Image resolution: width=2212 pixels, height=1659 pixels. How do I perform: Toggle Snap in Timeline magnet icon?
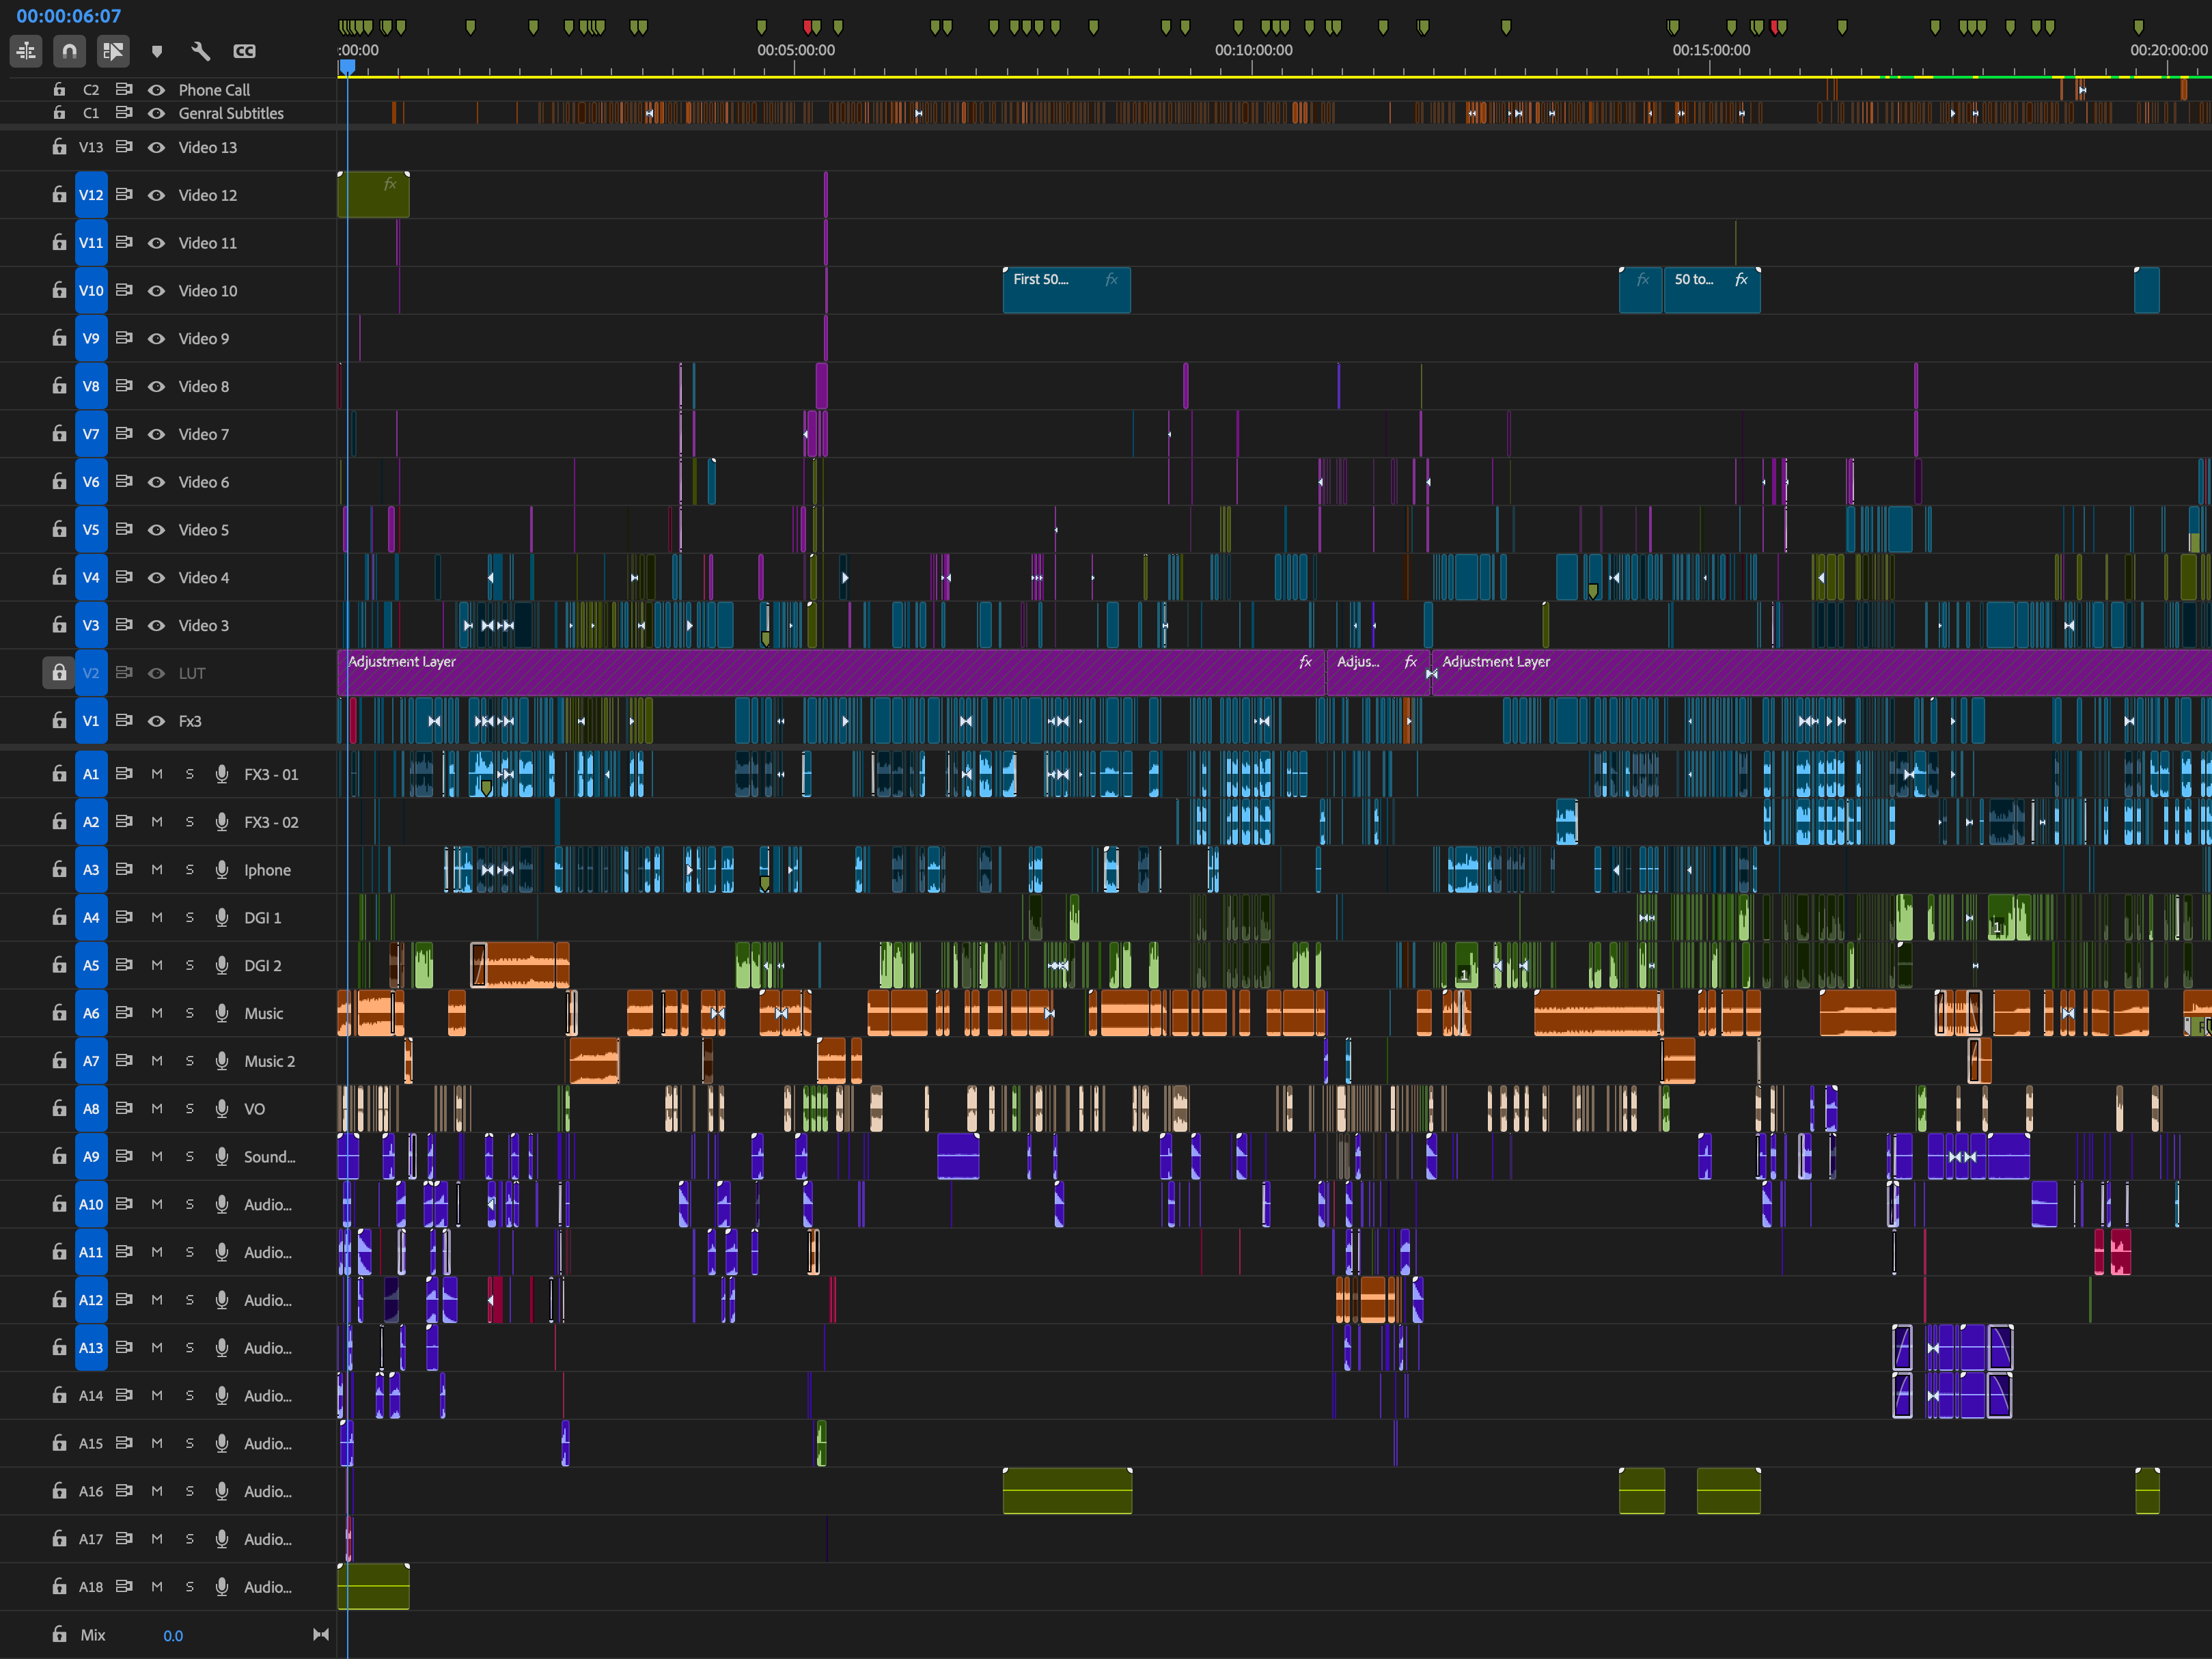coord(69,50)
